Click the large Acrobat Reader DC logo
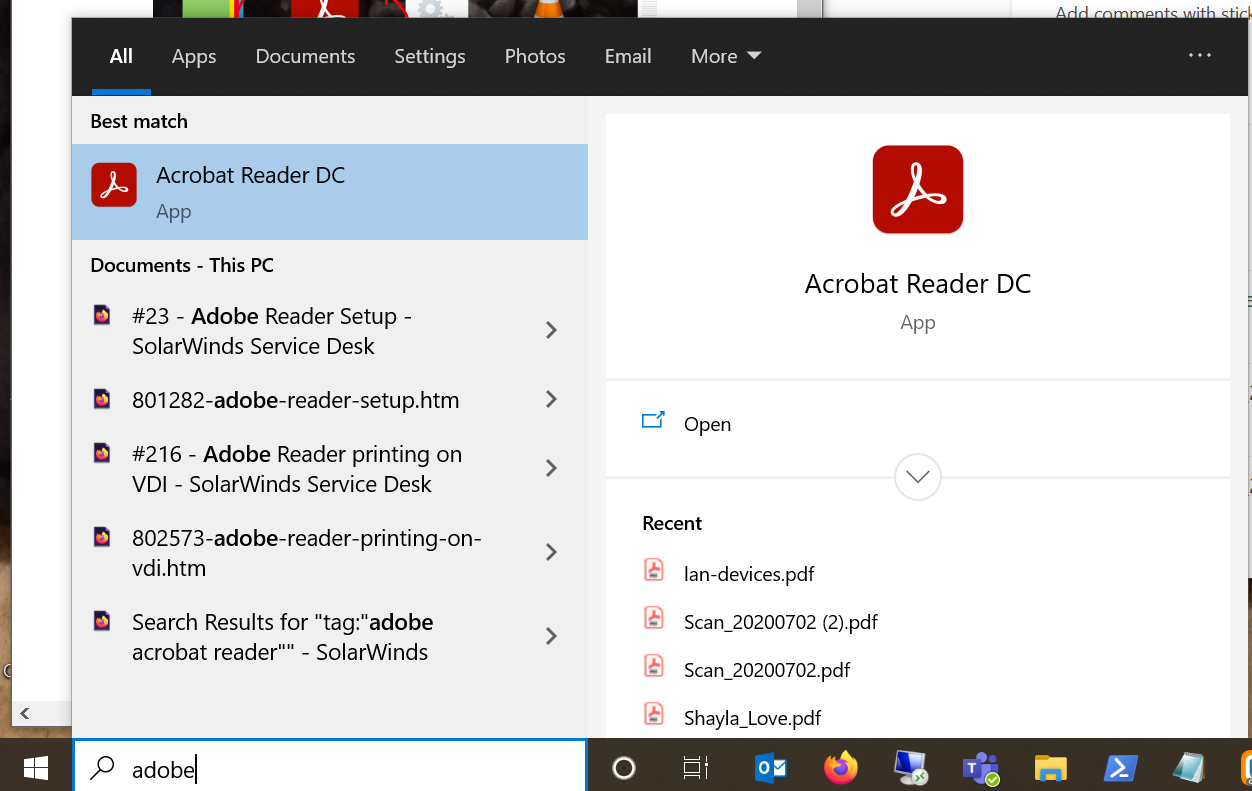This screenshot has width=1252, height=791. [917, 190]
